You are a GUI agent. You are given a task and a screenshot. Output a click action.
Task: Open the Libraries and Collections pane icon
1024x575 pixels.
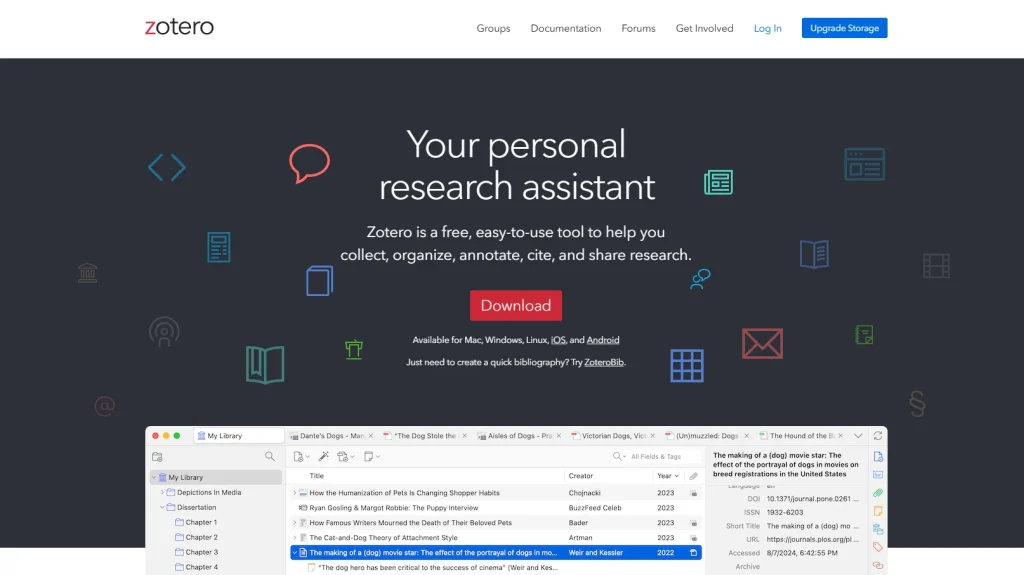[x=878, y=529]
